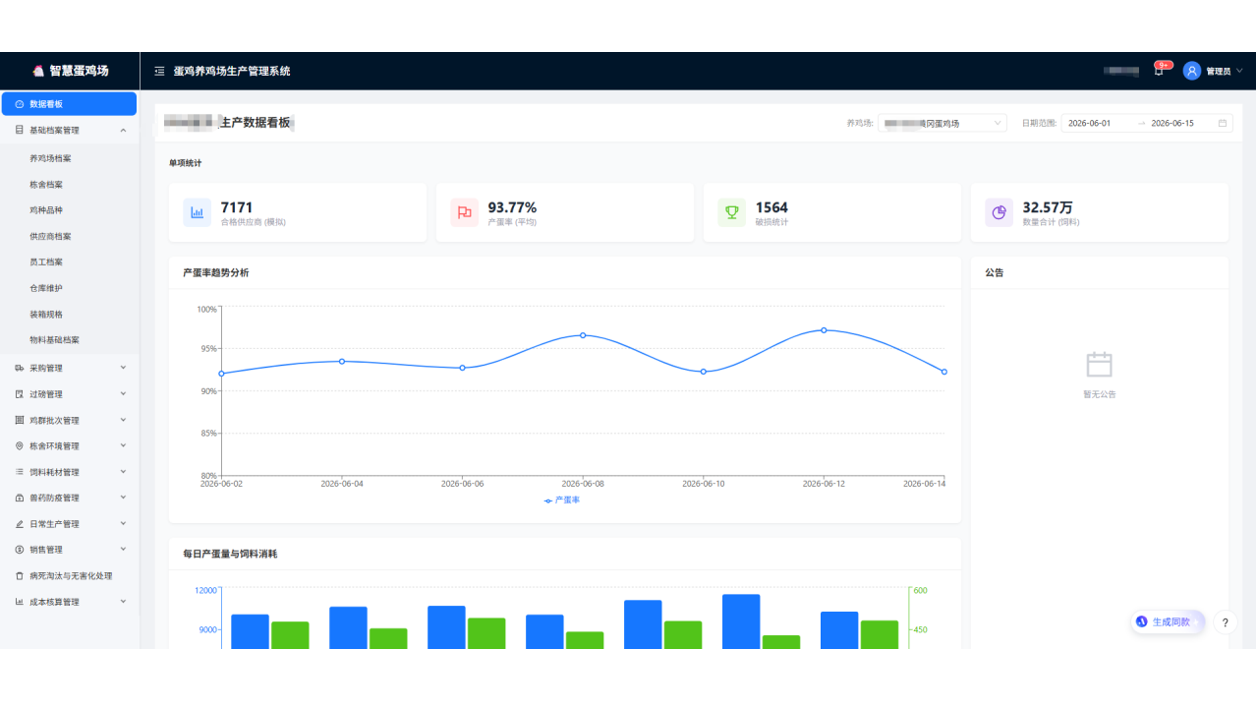Screen dimensions: 1256x702
Task: Click the 2026-06-08 data point on chart
Action: click(x=583, y=335)
